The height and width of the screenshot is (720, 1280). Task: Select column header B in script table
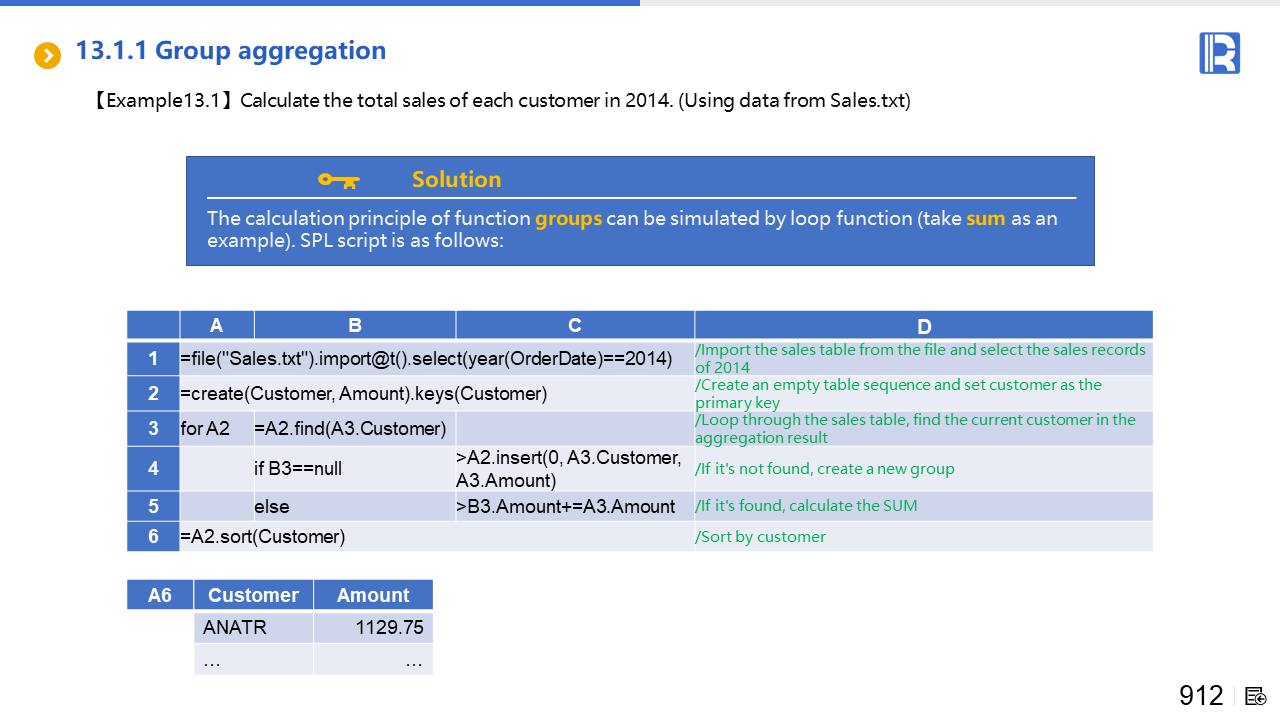(355, 325)
